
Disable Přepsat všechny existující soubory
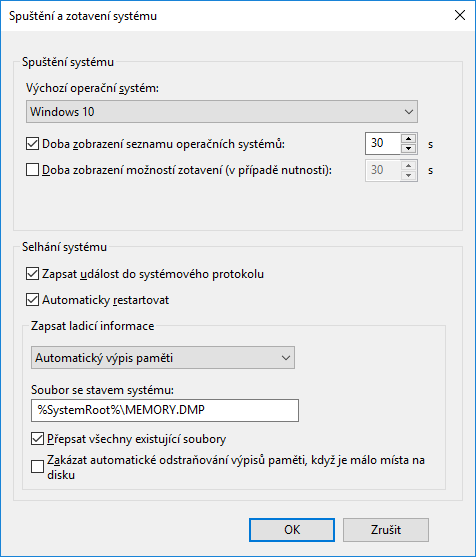tap(37, 439)
